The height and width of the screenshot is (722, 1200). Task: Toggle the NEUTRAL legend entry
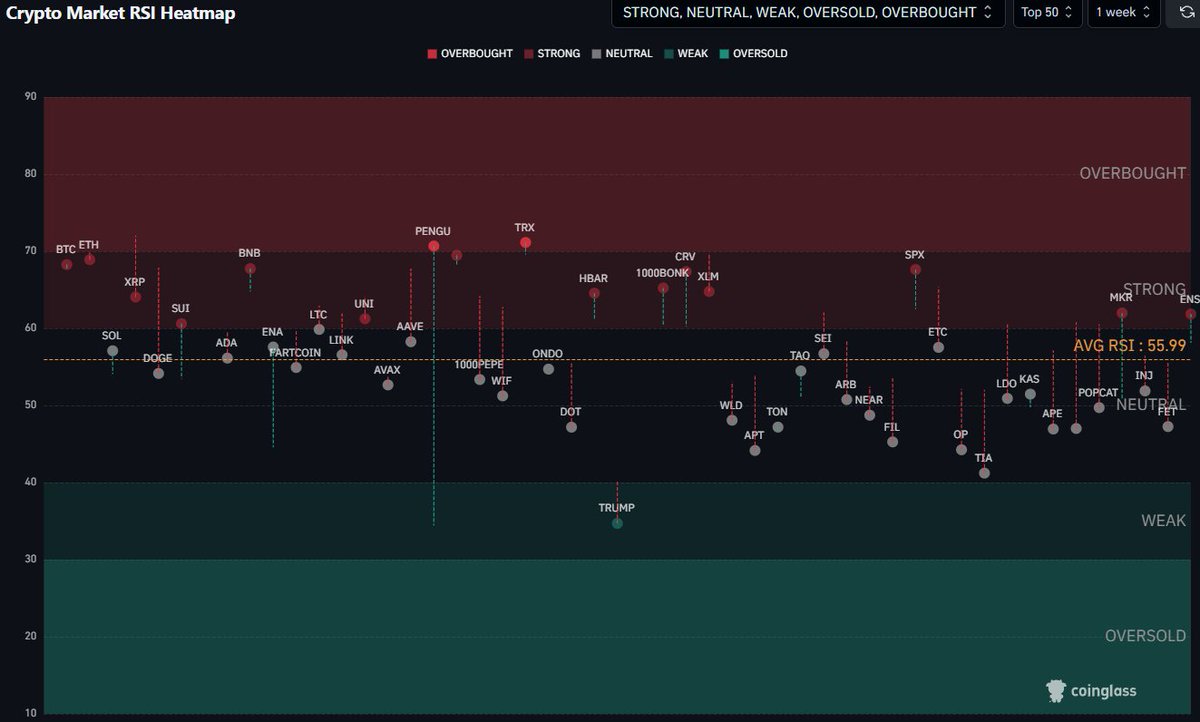pyautogui.click(x=621, y=54)
